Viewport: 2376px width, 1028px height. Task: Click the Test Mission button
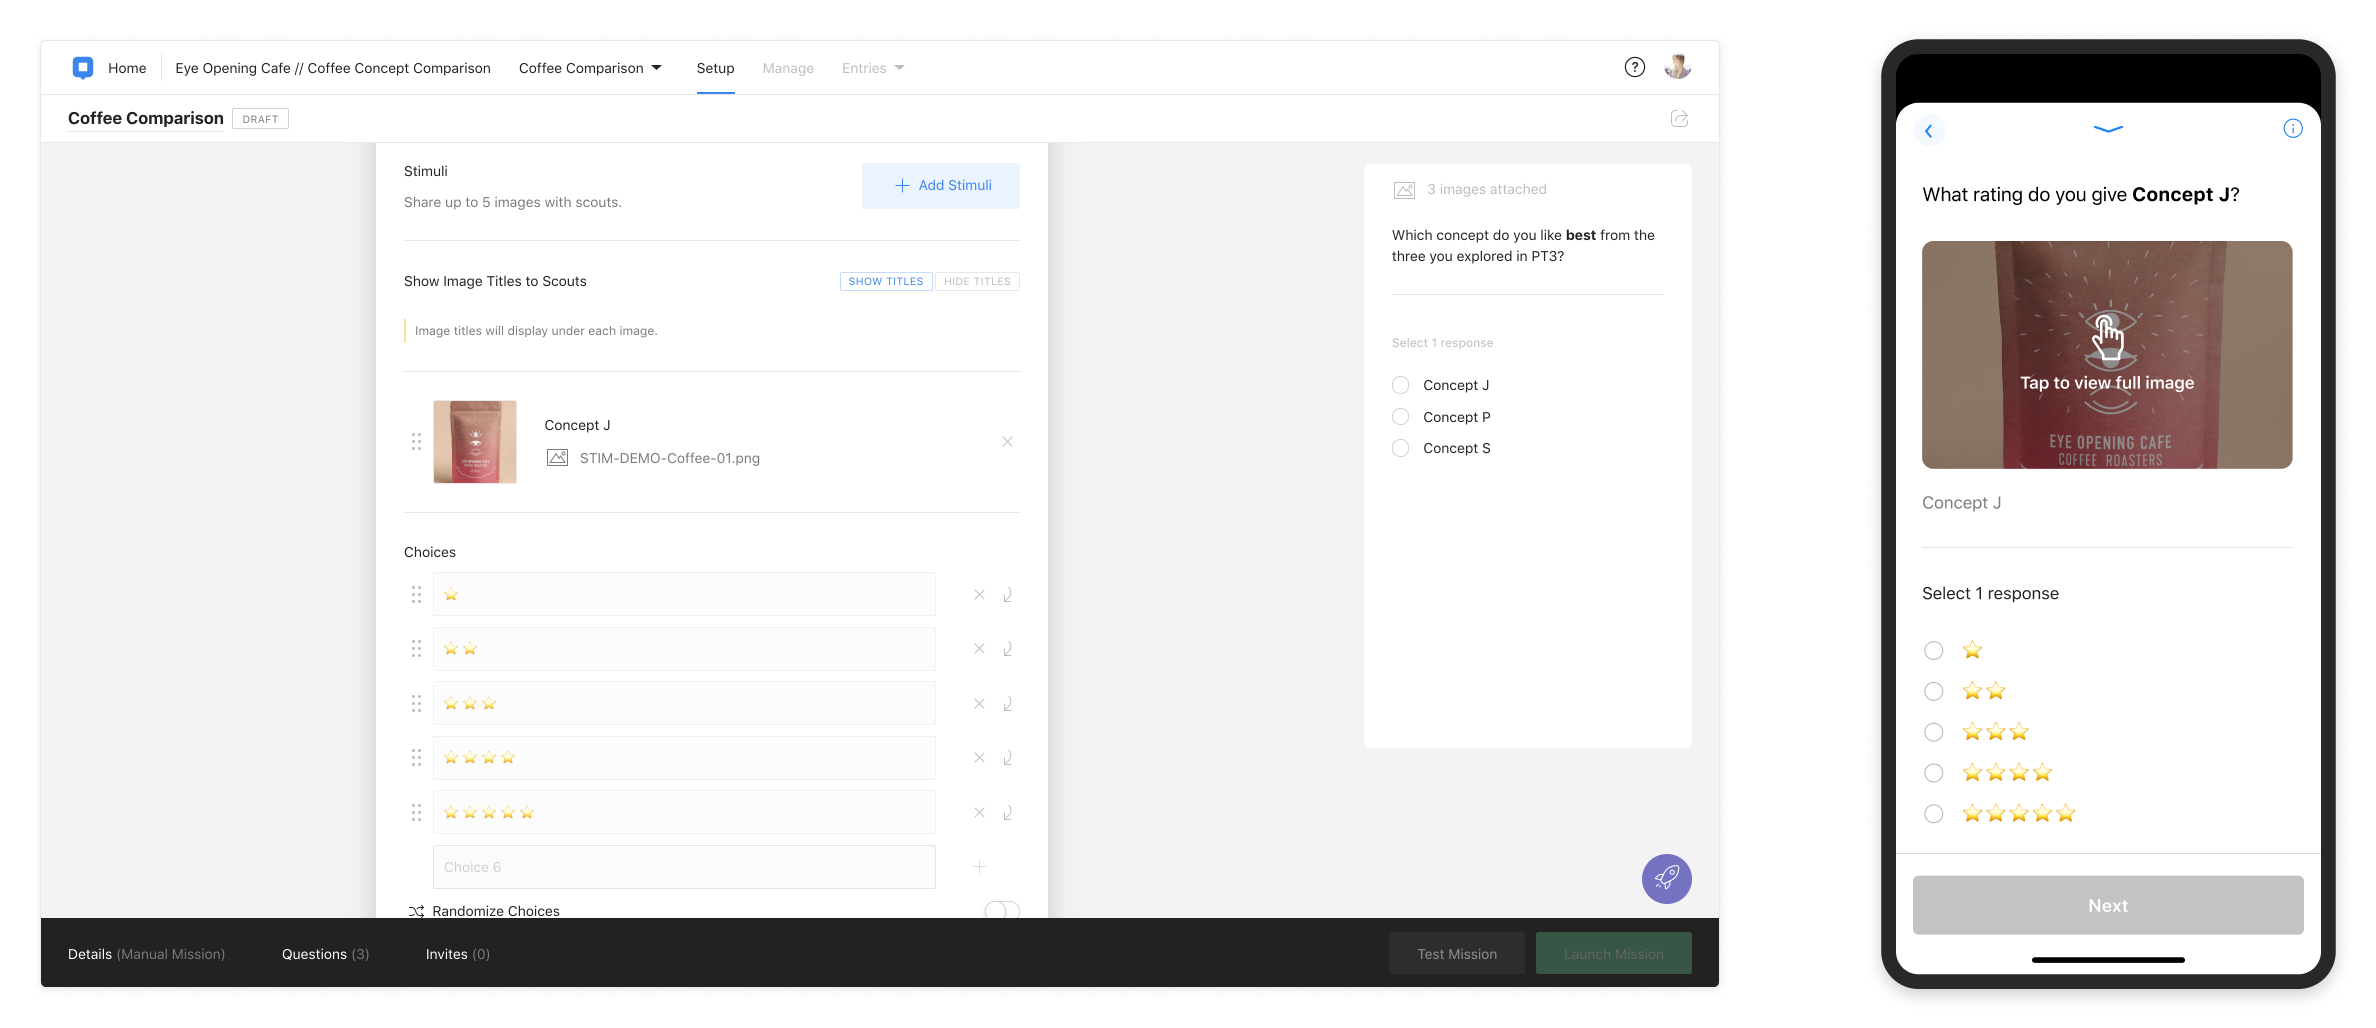(x=1457, y=954)
